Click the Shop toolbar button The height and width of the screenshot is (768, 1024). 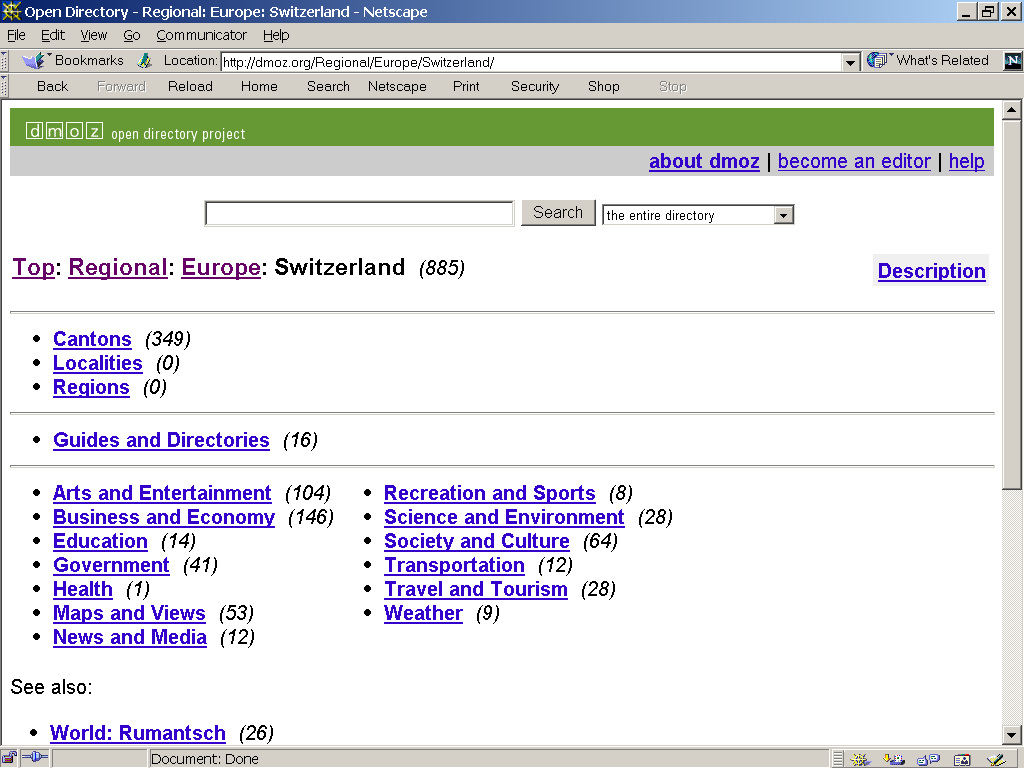pos(603,86)
